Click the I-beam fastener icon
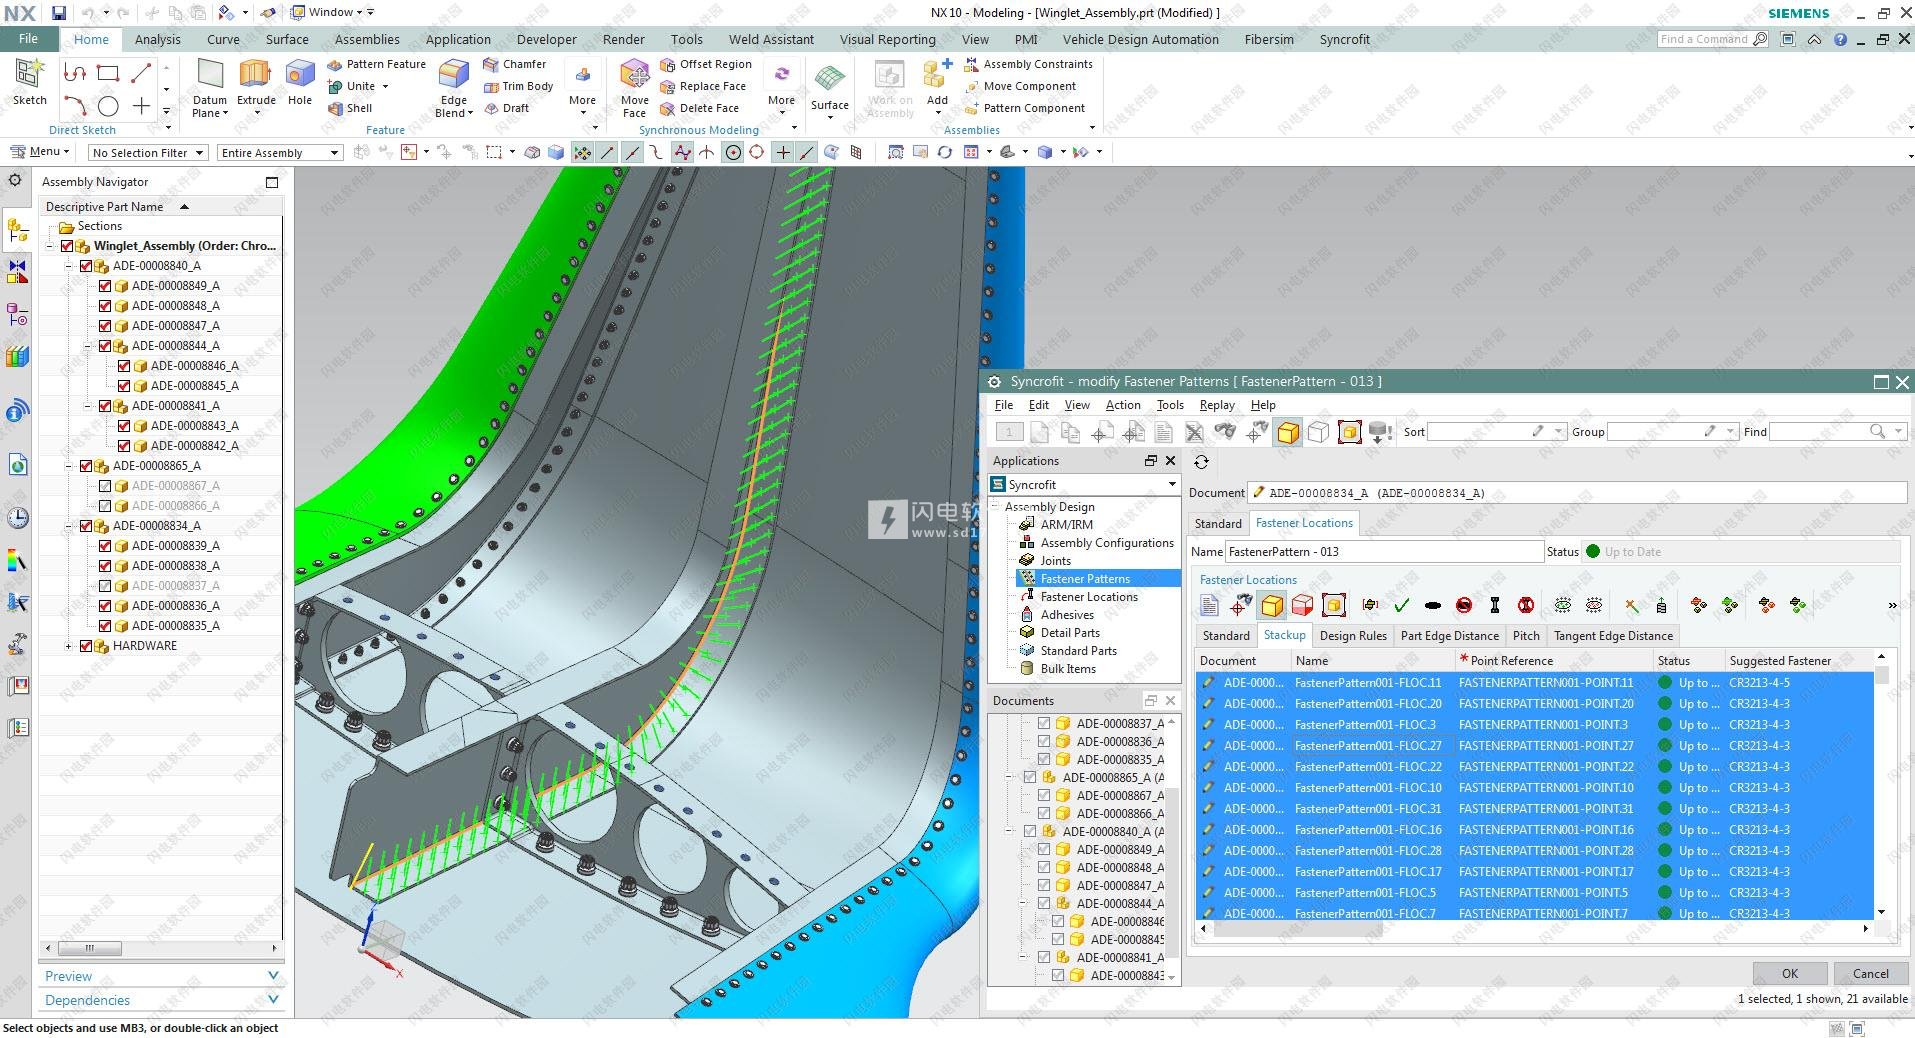This screenshot has width=1915, height=1038. [1494, 605]
